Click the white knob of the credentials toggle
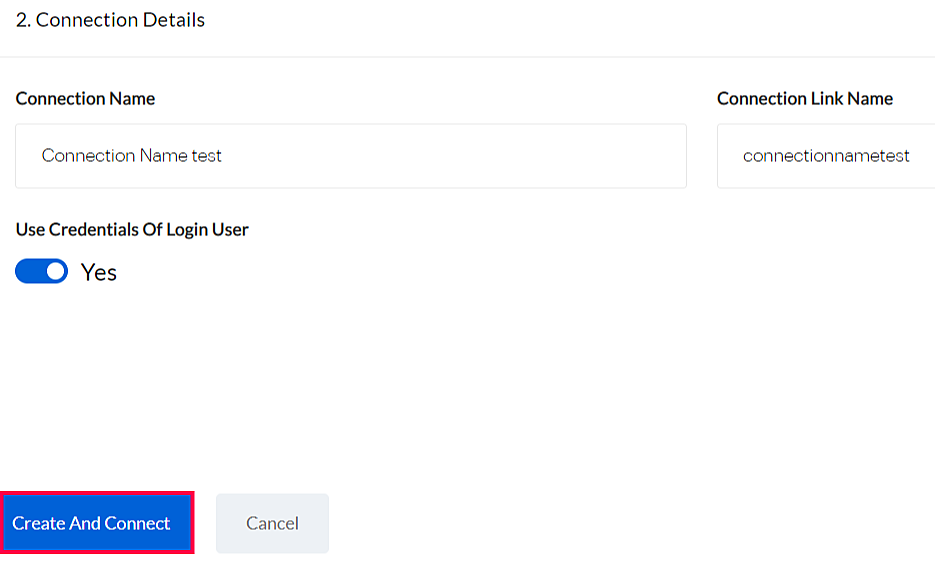Viewport: 935px width, 563px height. pyautogui.click(x=55, y=271)
